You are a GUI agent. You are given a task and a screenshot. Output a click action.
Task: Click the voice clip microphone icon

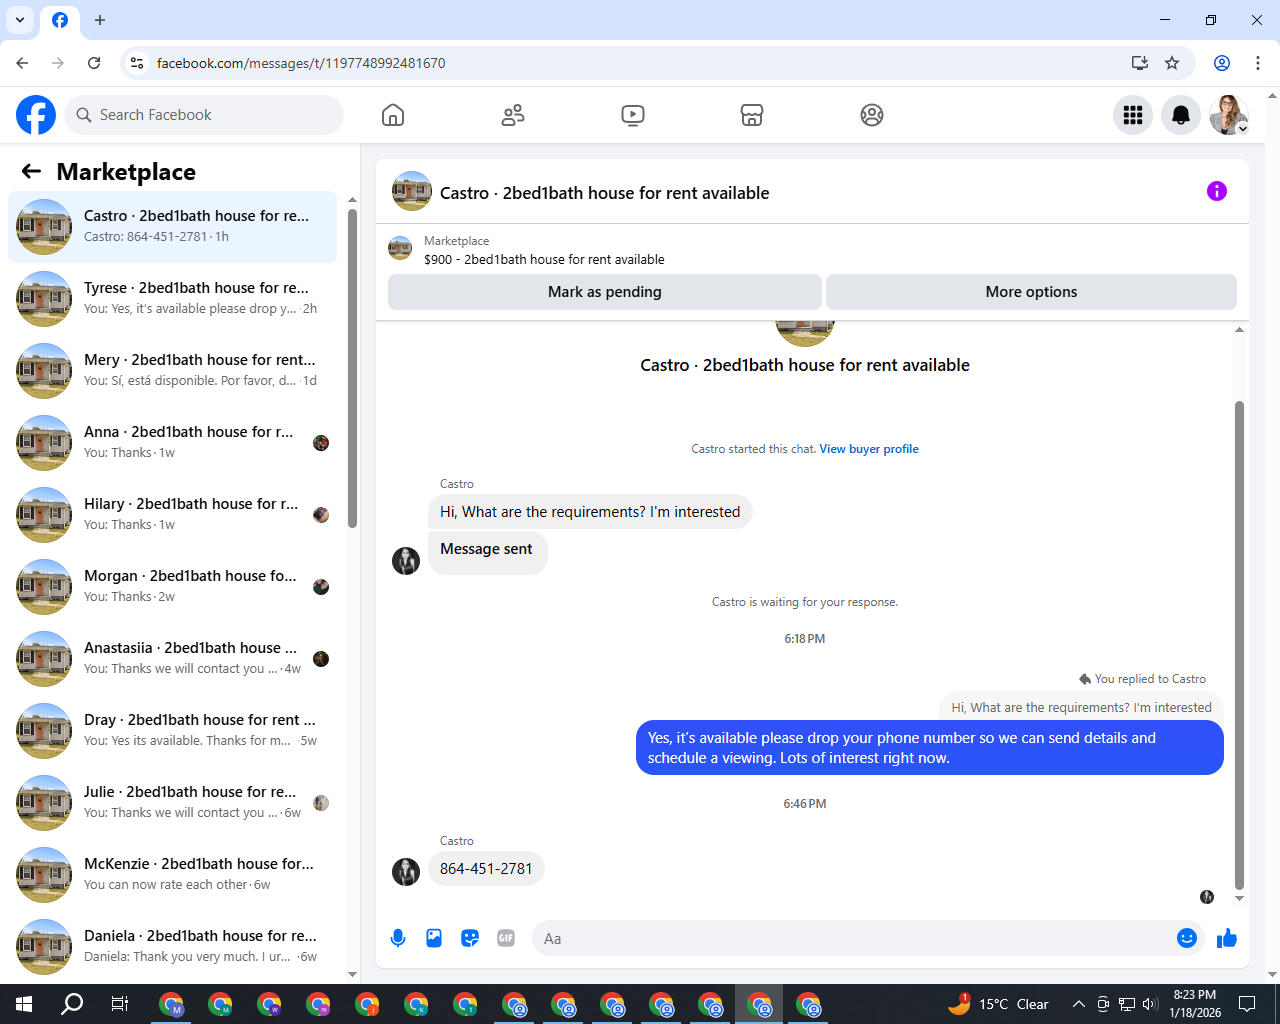tap(398, 938)
